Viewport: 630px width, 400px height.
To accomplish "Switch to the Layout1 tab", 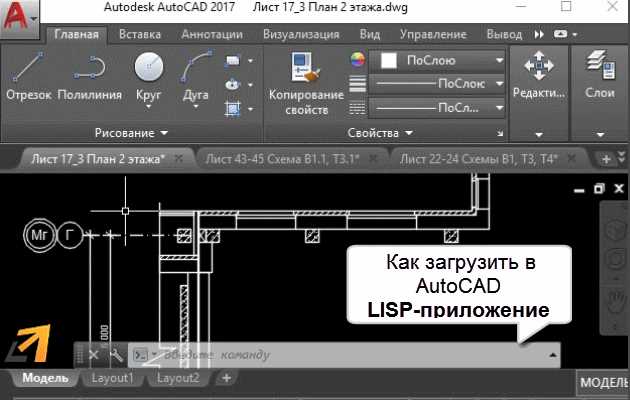I will [x=112, y=378].
